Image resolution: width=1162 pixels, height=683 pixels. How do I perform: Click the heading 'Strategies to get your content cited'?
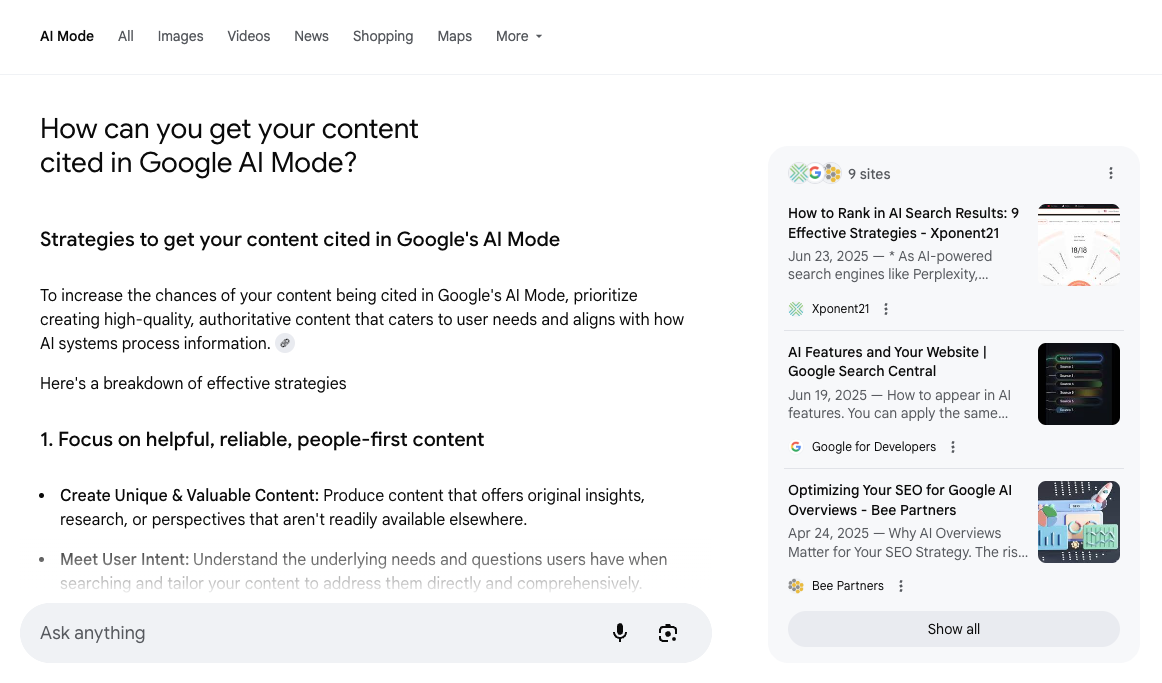coord(299,239)
